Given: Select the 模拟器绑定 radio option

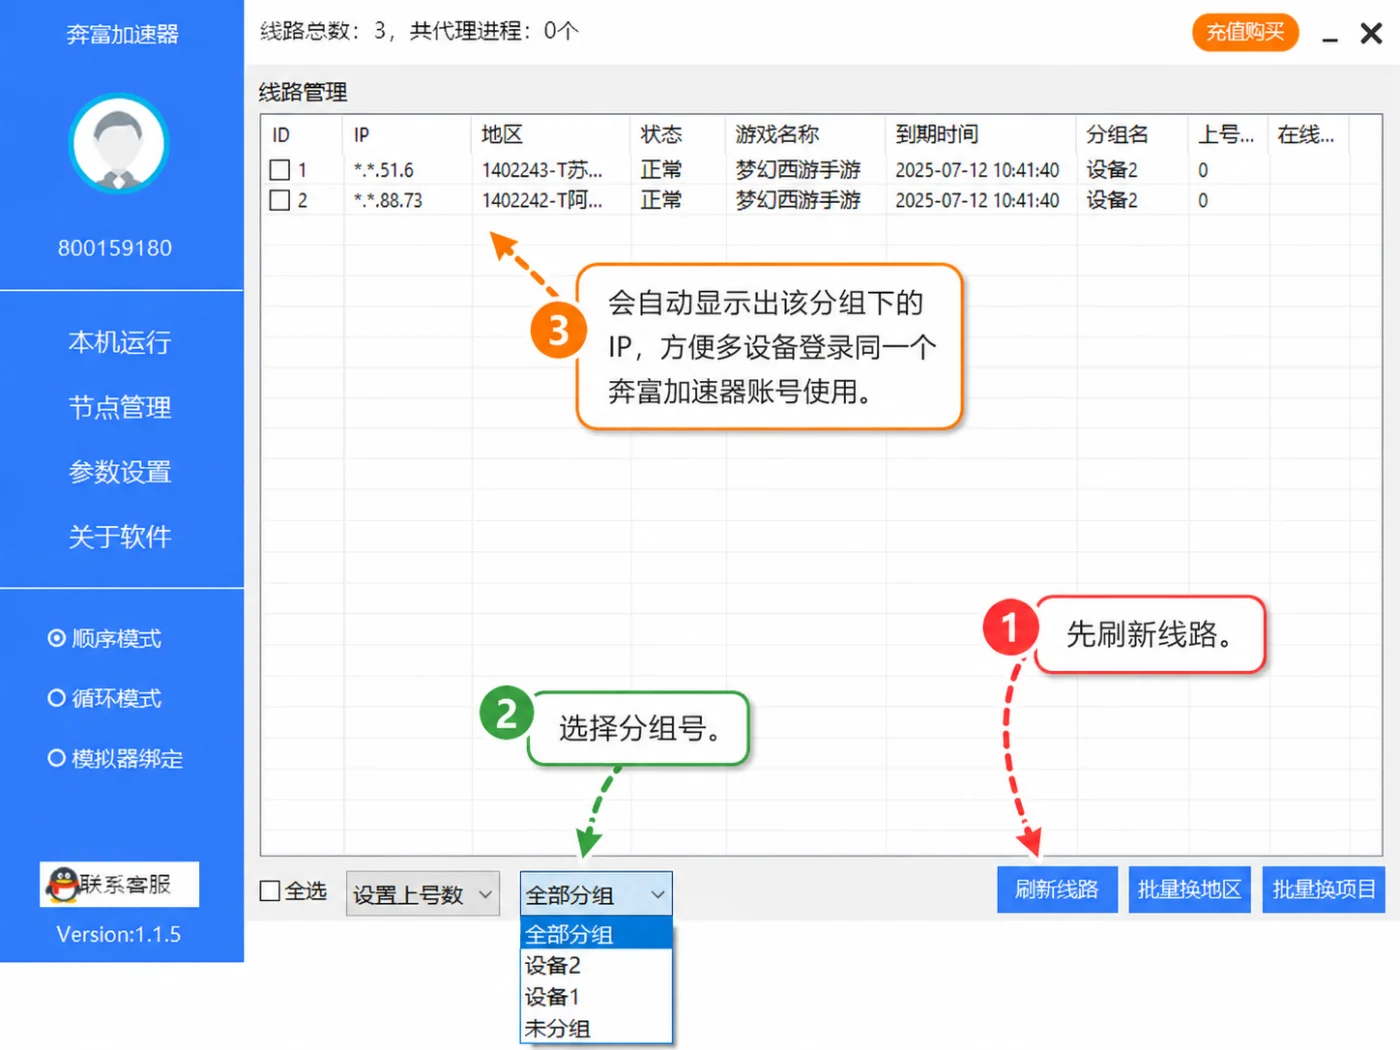Looking at the screenshot, I should [x=57, y=758].
